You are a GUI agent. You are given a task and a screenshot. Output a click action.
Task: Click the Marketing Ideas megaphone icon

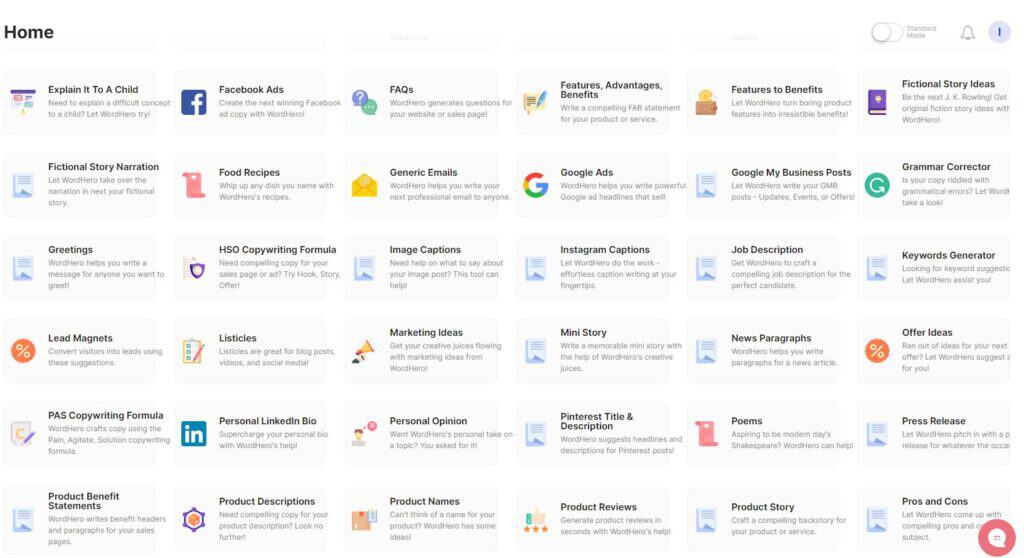(x=364, y=351)
